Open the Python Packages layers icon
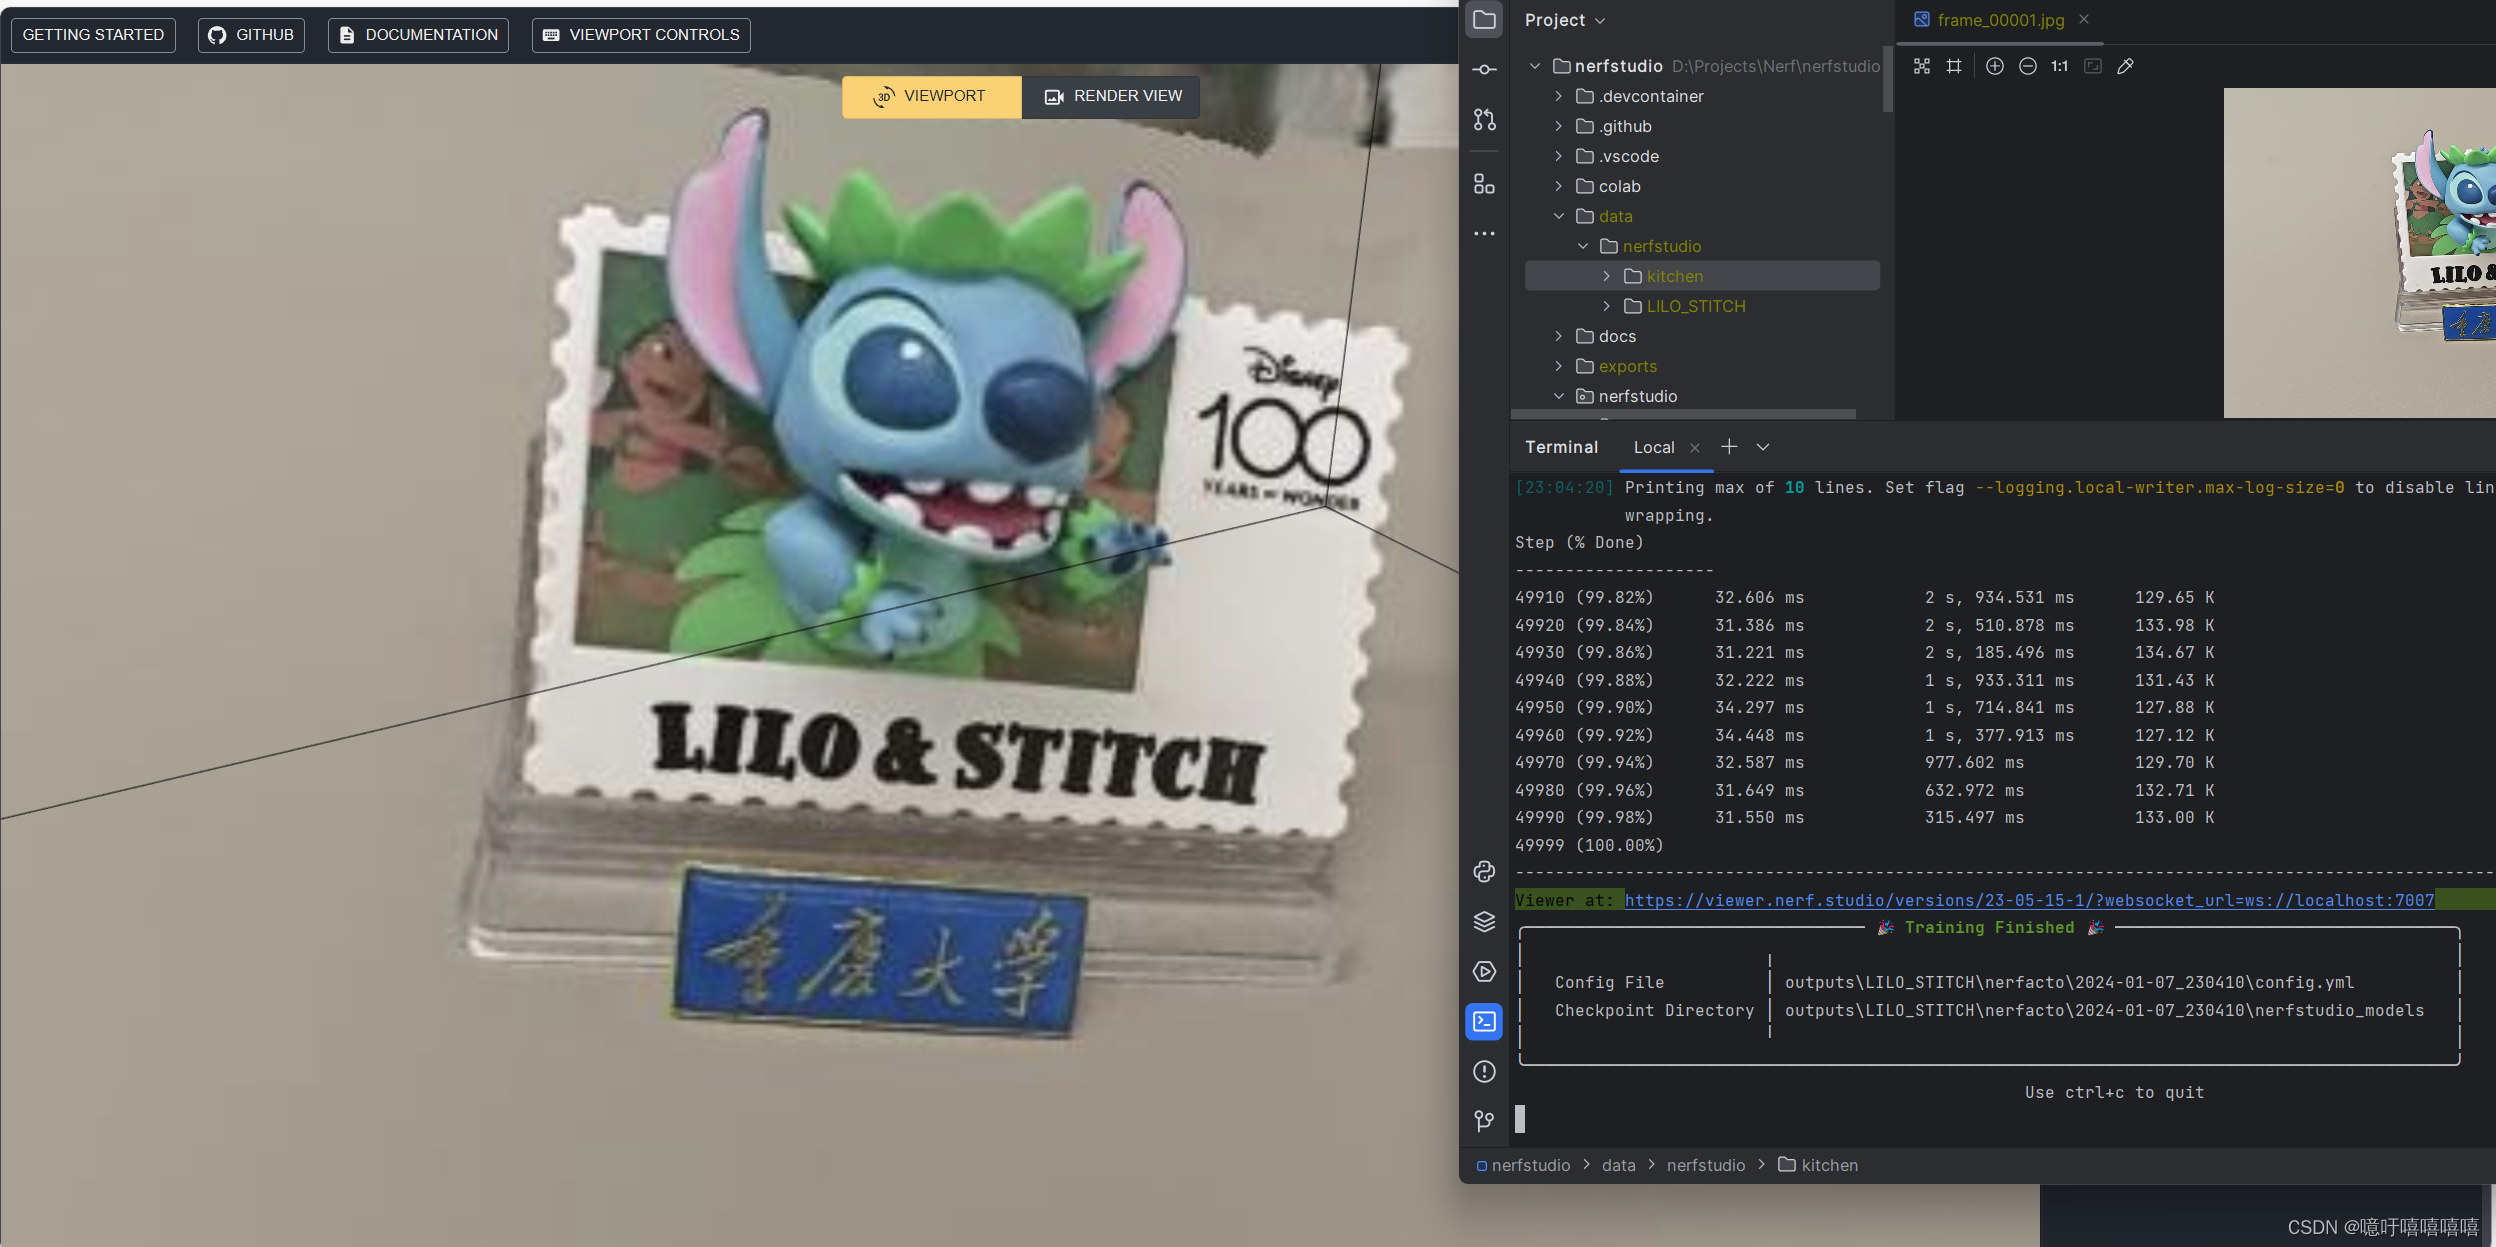Screen dimensions: 2496x1247 click(x=1484, y=921)
